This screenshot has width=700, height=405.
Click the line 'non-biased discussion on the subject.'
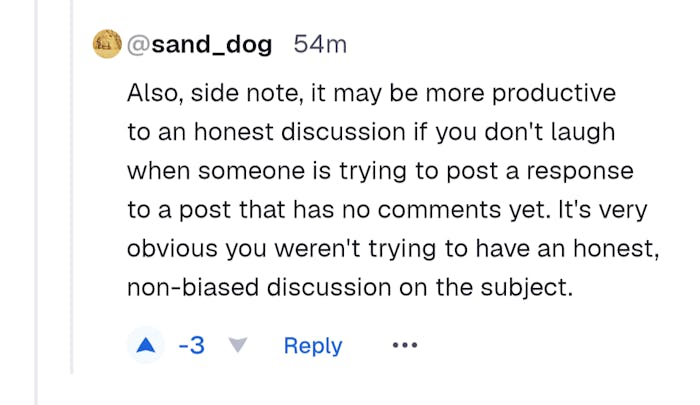(349, 288)
